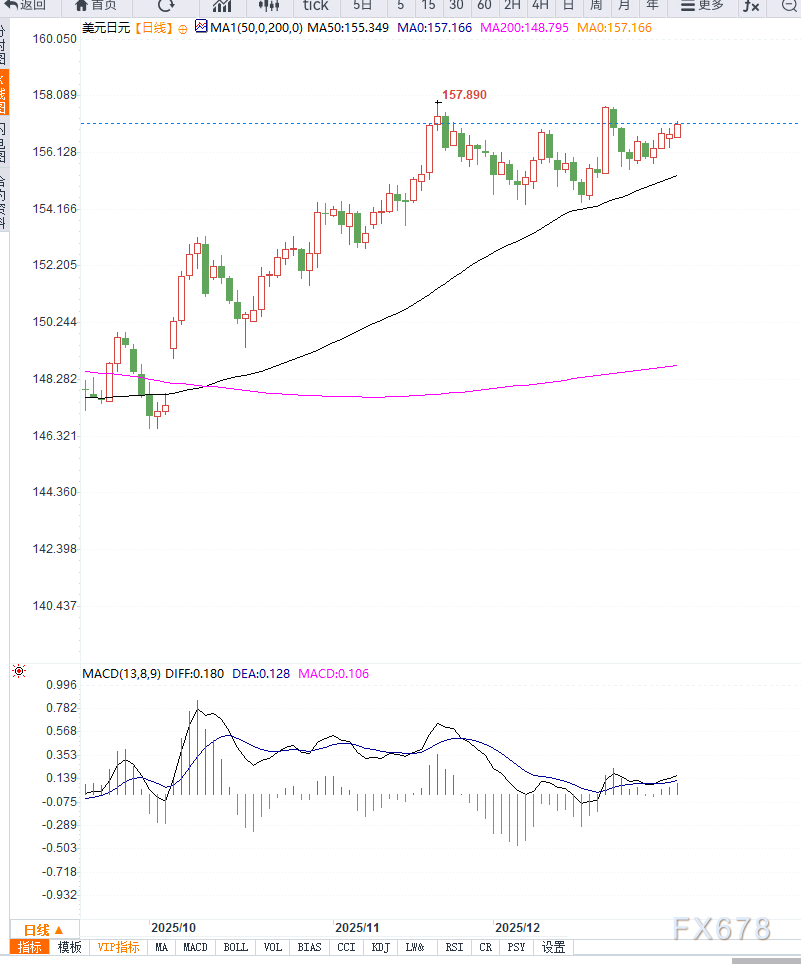Switch to tick timeframe
The image size is (801, 964).
[x=315, y=5]
